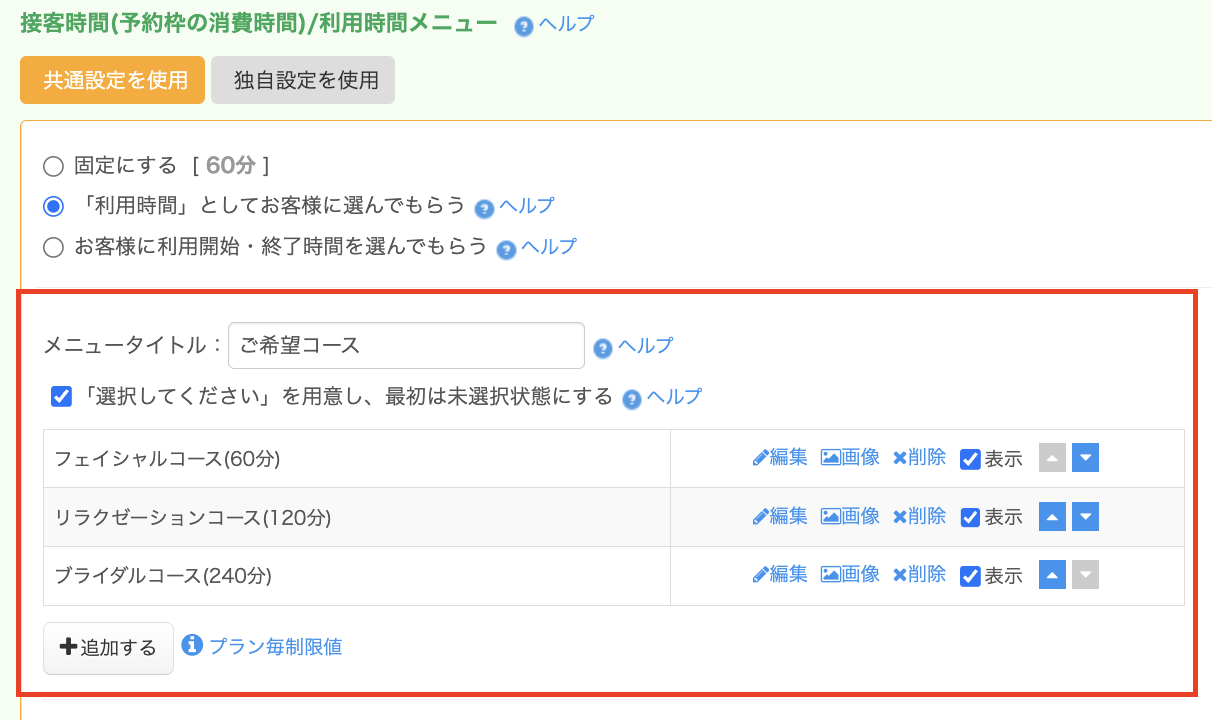Move リラクゼーションコース up with arrow

pyautogui.click(x=1052, y=516)
